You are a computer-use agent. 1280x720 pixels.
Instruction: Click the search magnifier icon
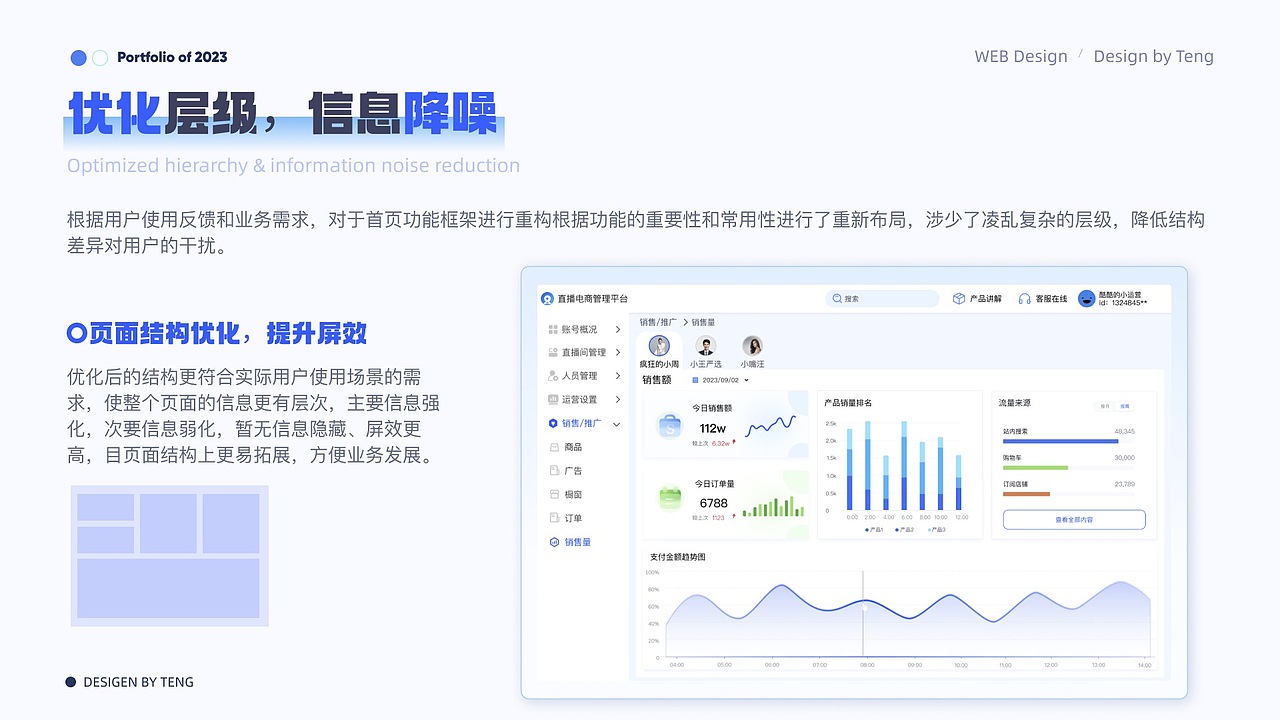838,299
